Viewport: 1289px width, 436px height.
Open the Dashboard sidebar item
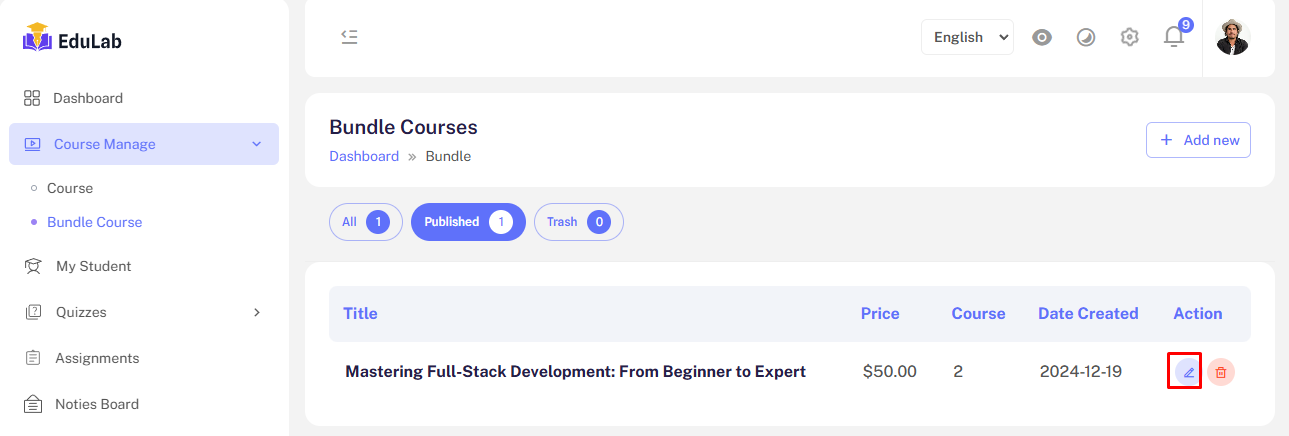point(88,98)
